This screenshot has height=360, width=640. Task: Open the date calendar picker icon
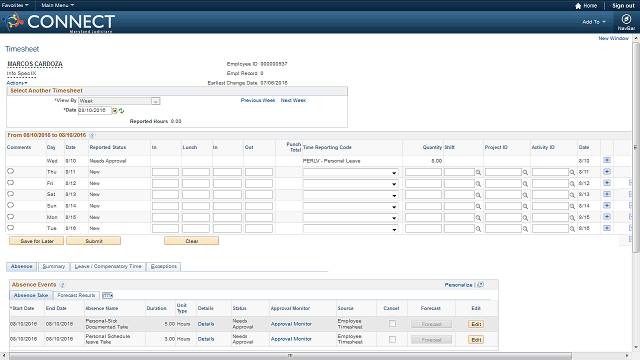click(115, 111)
